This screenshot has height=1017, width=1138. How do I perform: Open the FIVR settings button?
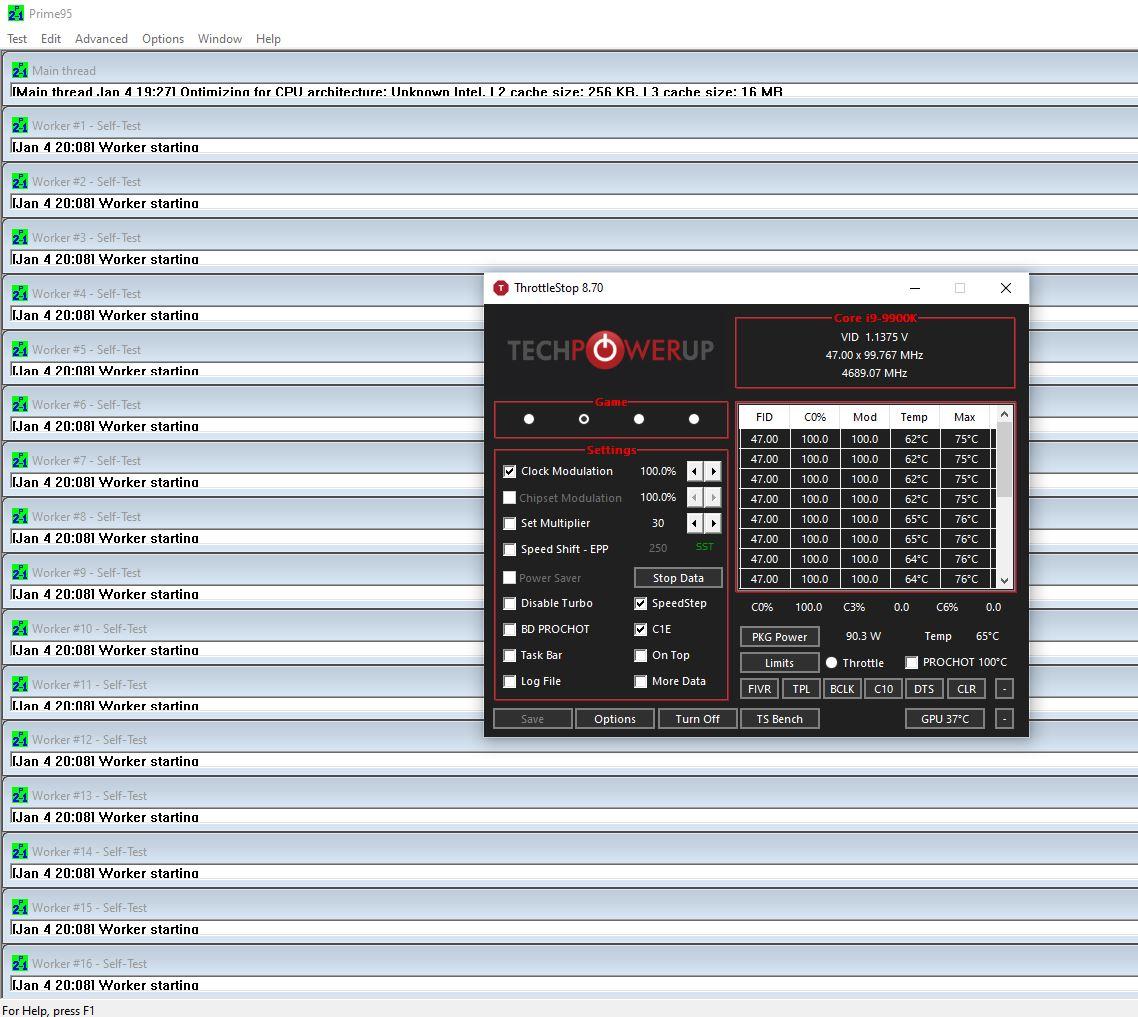pyautogui.click(x=760, y=689)
